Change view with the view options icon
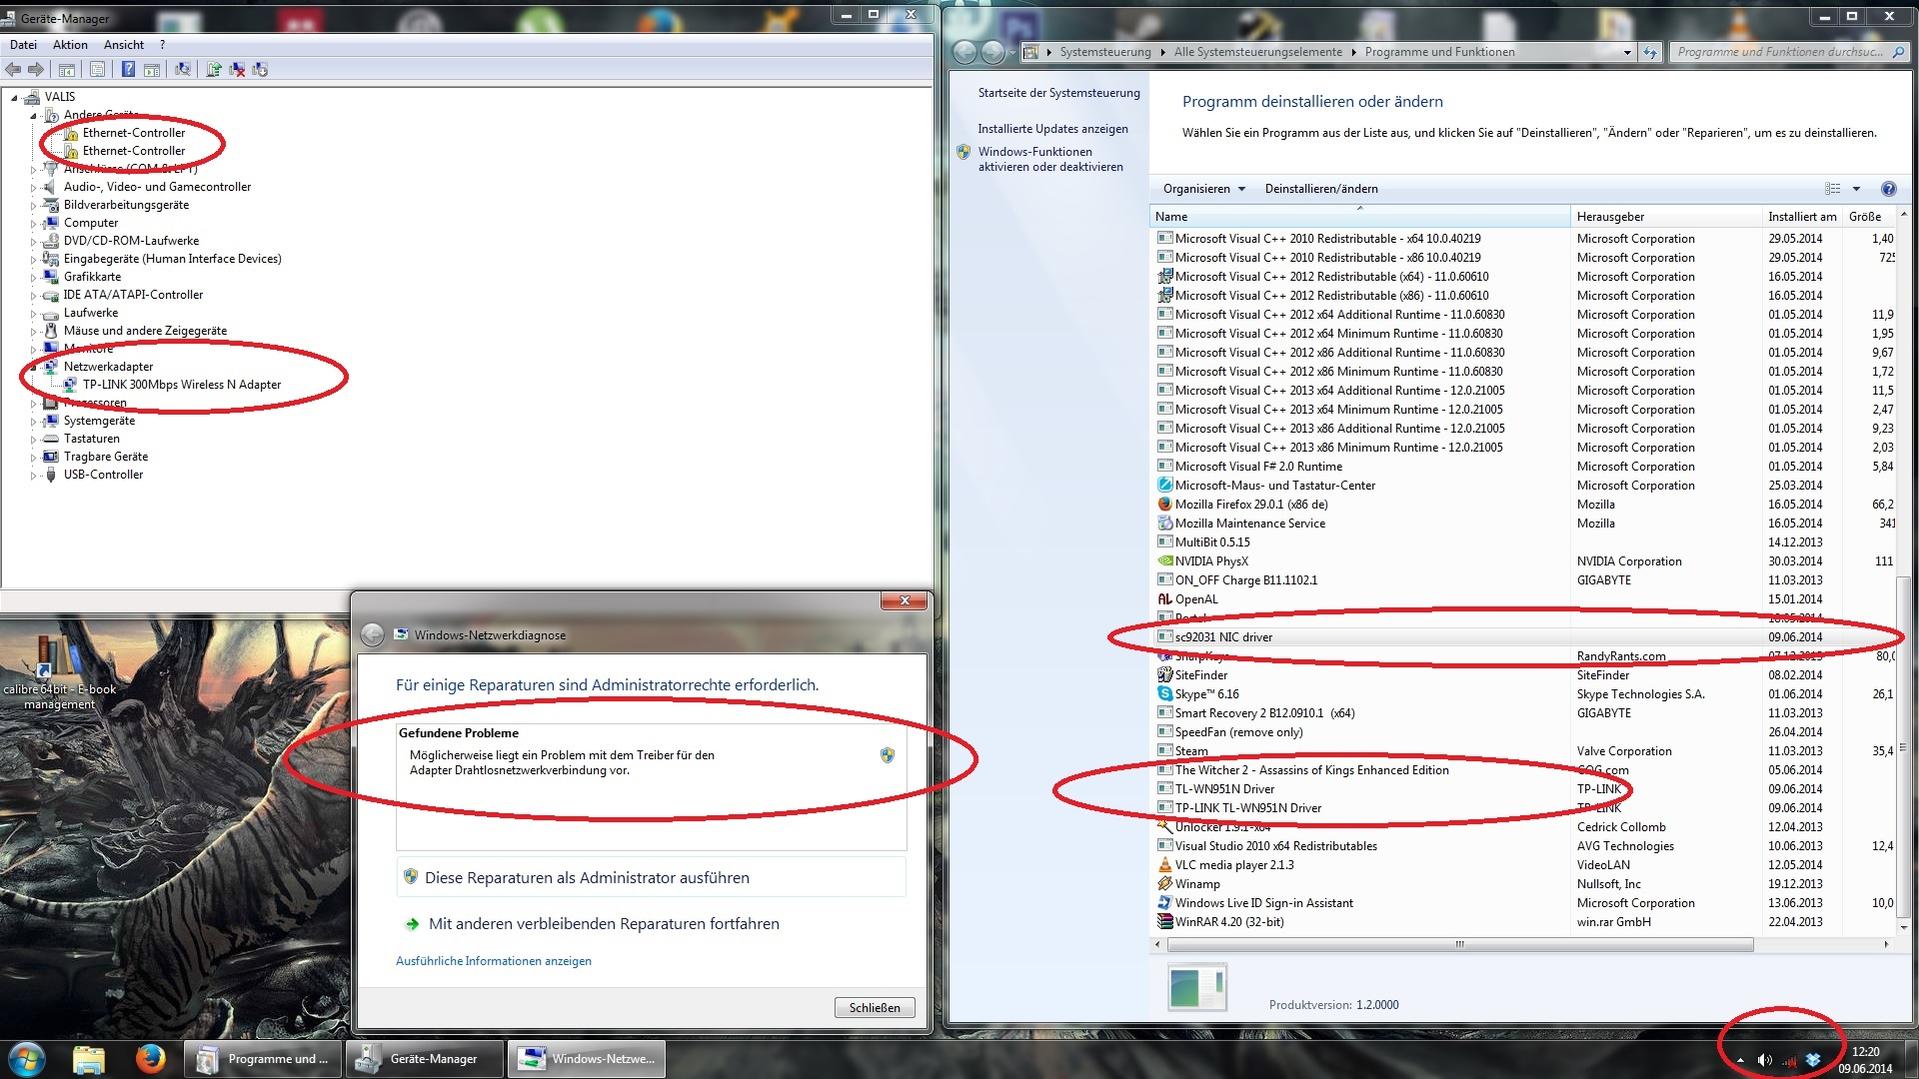The width and height of the screenshot is (1919, 1079). point(1832,189)
